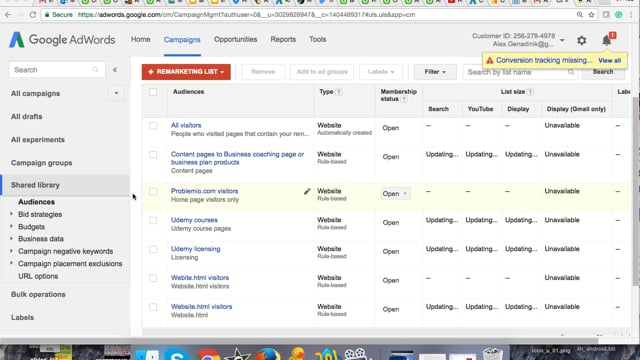The height and width of the screenshot is (360, 640).
Task: Click the edit pencil for Problemio.com visitors
Action: tap(307, 191)
